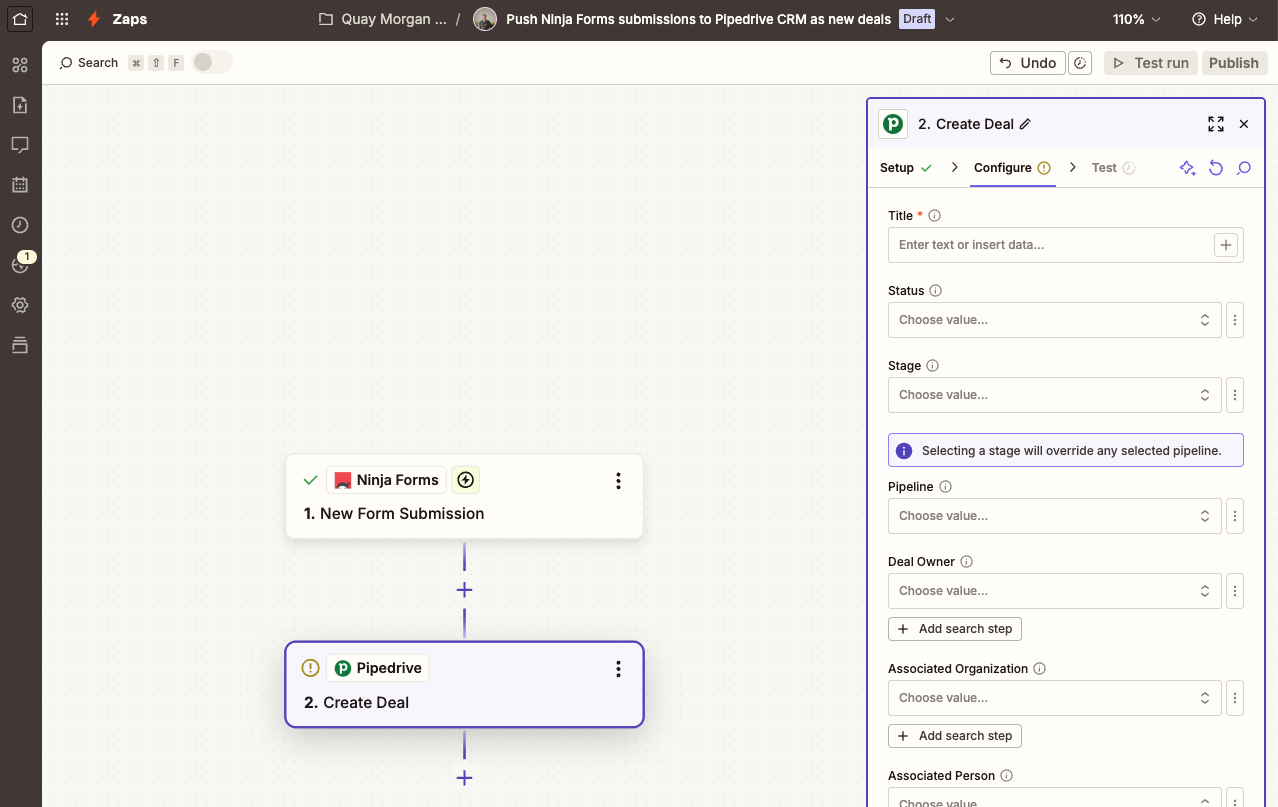The height and width of the screenshot is (807, 1278).
Task: Close the Create Deal panel
Action: click(x=1244, y=124)
